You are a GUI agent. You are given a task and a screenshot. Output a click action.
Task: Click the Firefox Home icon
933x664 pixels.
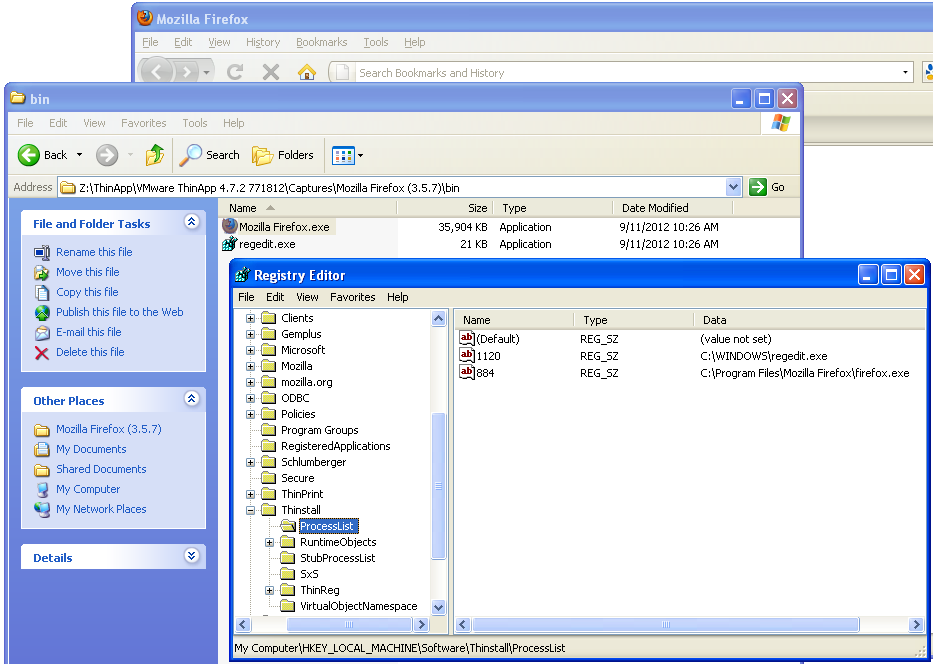tap(307, 72)
